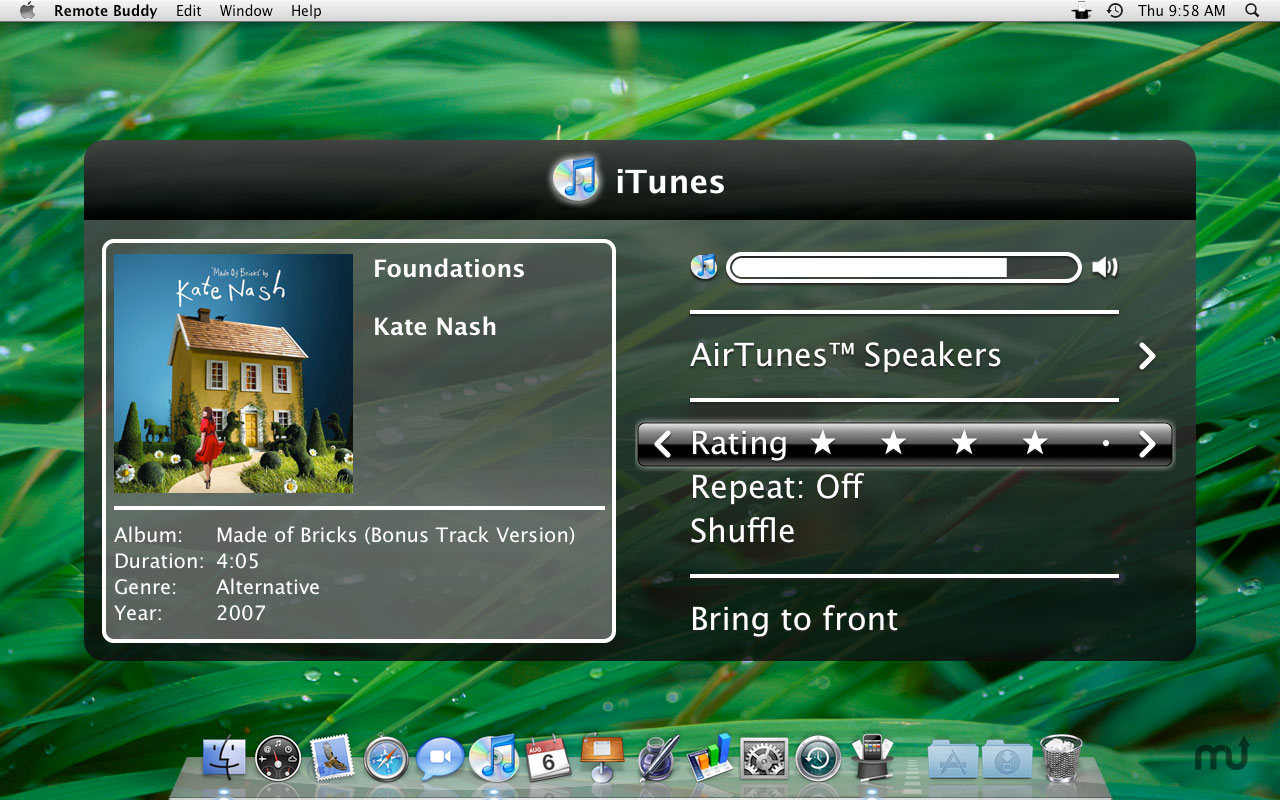Image resolution: width=1280 pixels, height=800 pixels.
Task: Open the Trash in the Dock
Action: tap(1061, 758)
